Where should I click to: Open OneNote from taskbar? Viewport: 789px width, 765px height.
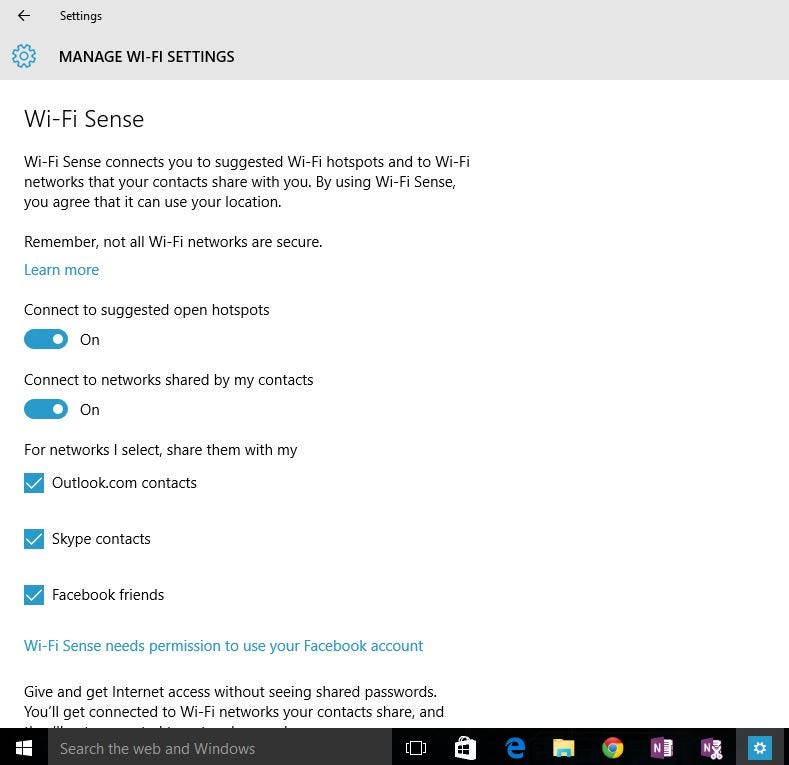662,748
